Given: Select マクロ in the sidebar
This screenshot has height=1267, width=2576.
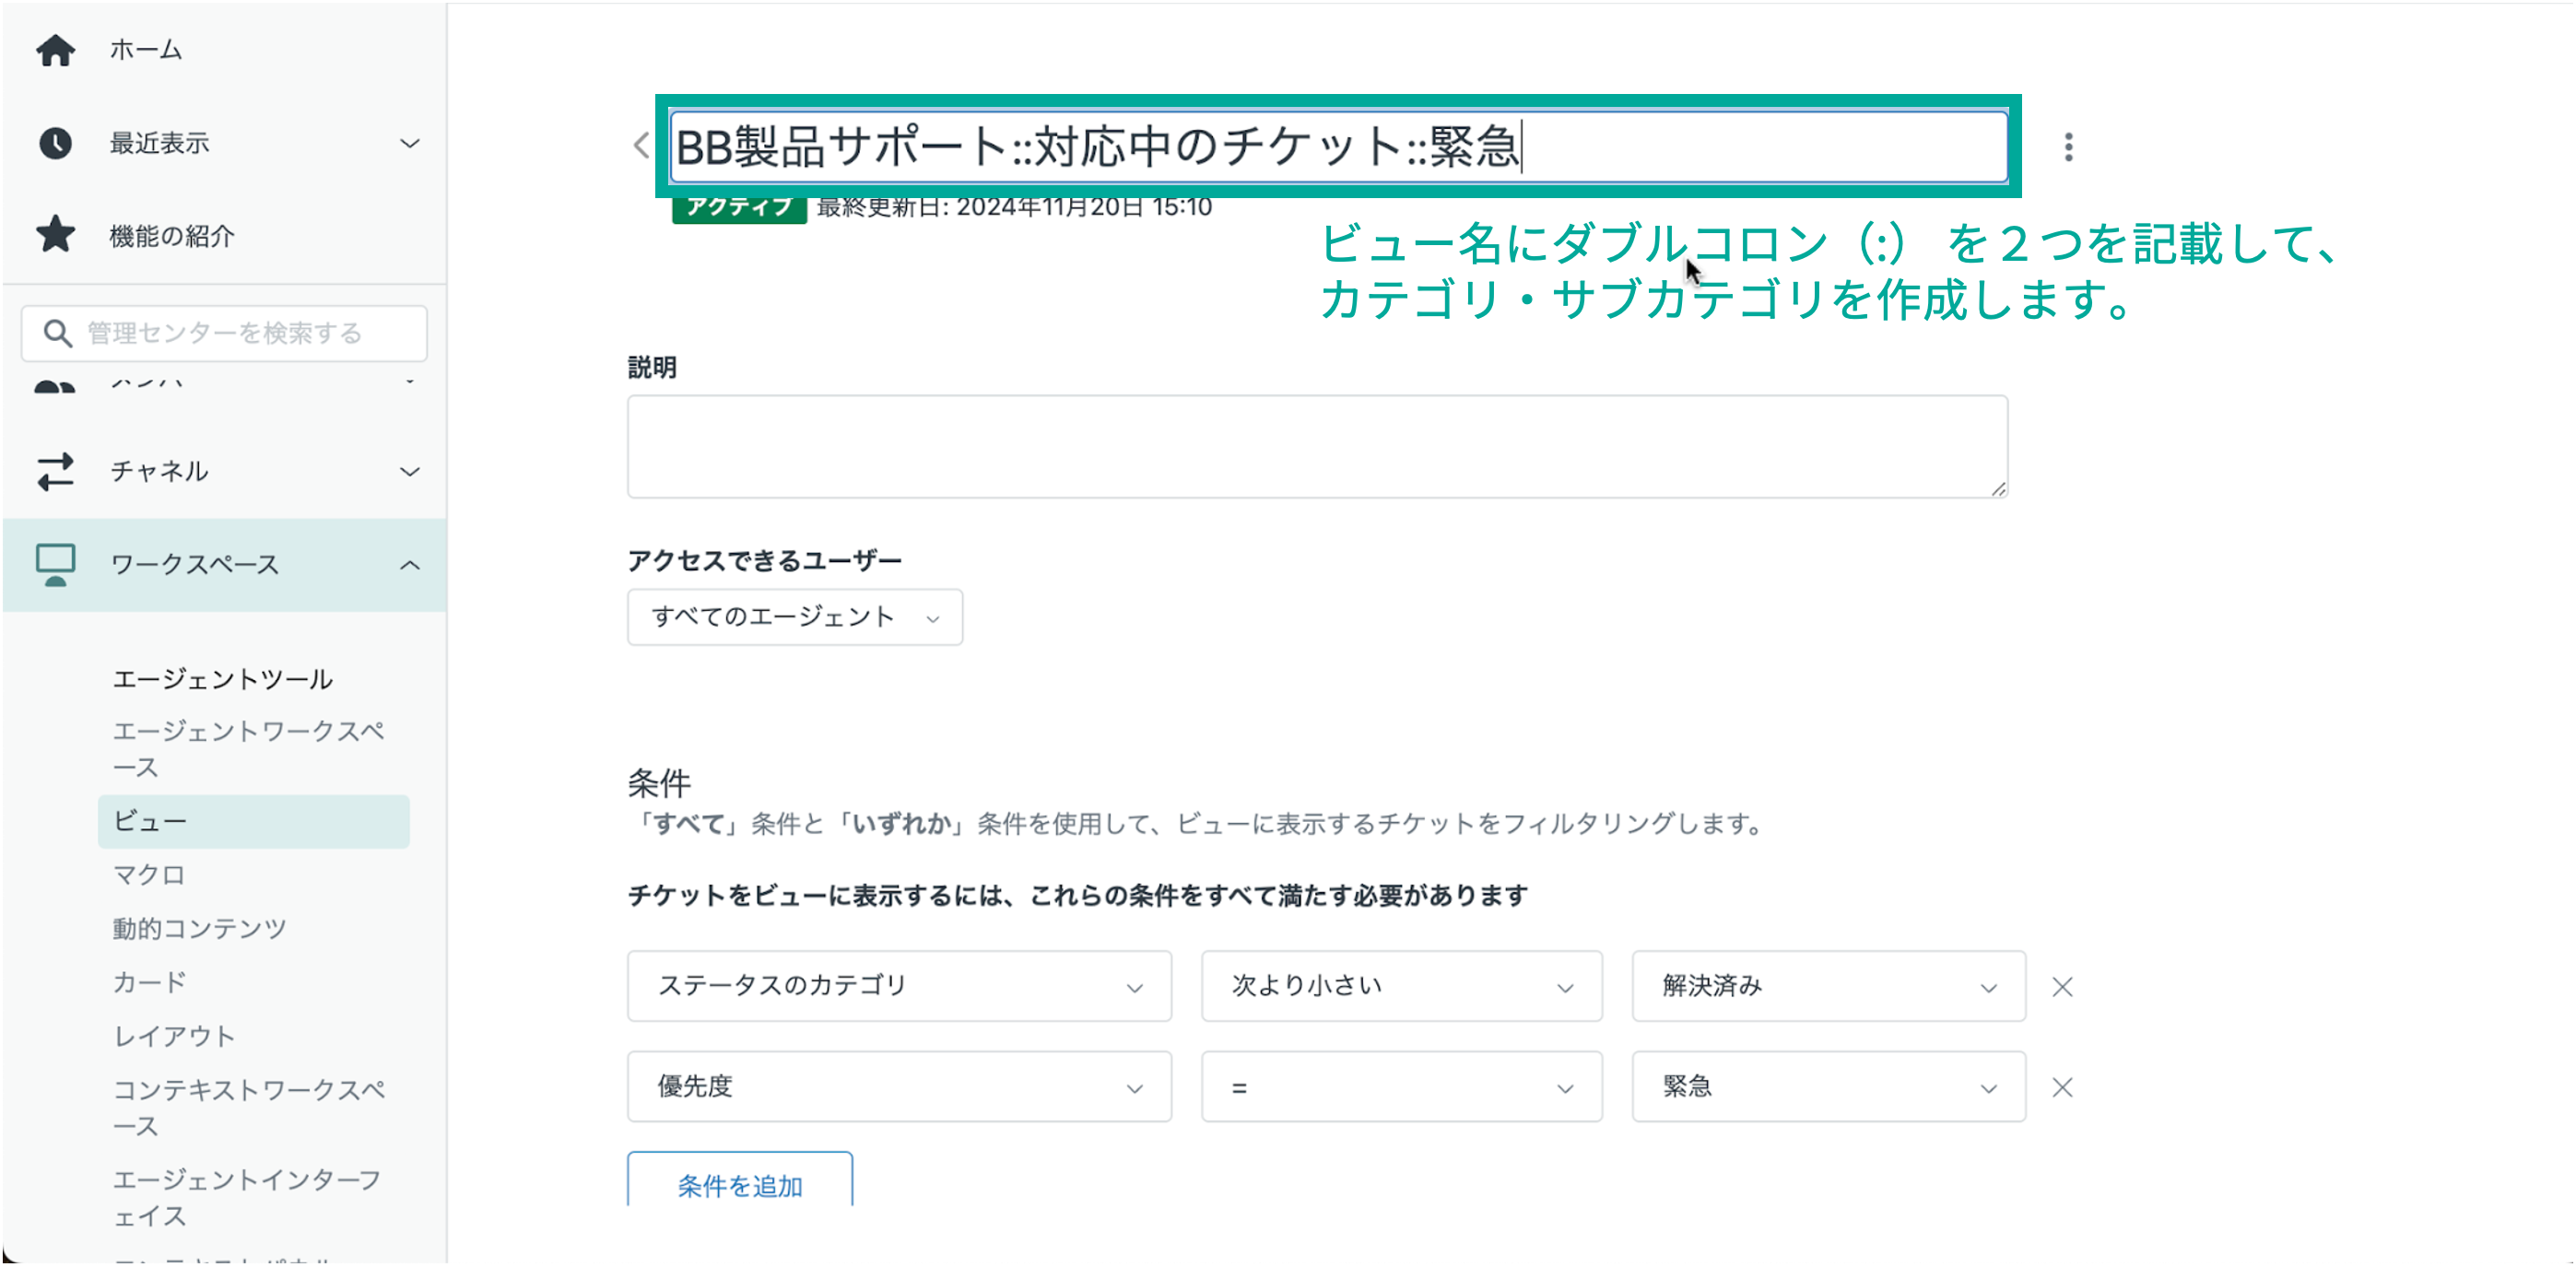Looking at the screenshot, I should [x=149, y=875].
